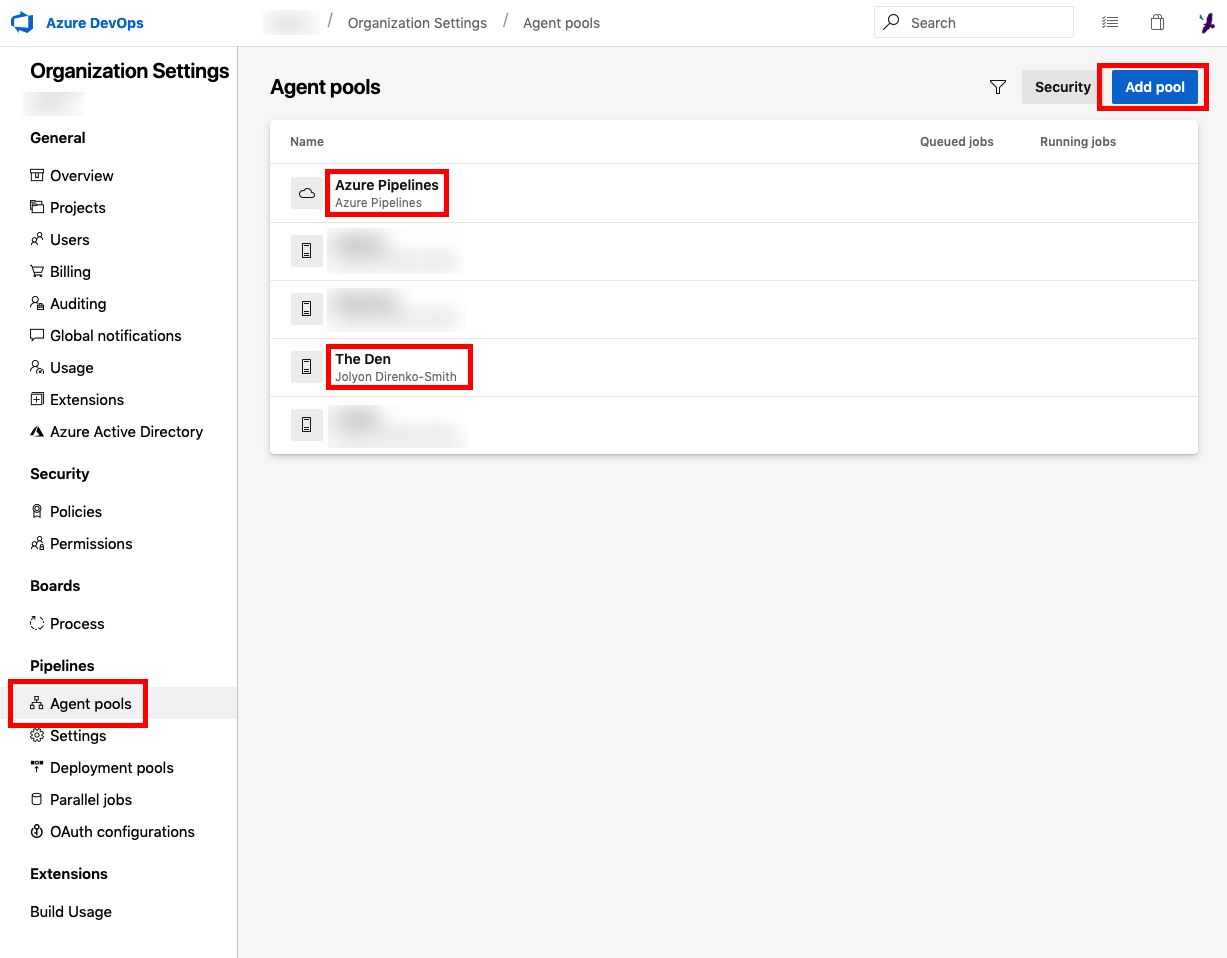Open the work items list icon
This screenshot has width=1227, height=958.
click(1110, 22)
